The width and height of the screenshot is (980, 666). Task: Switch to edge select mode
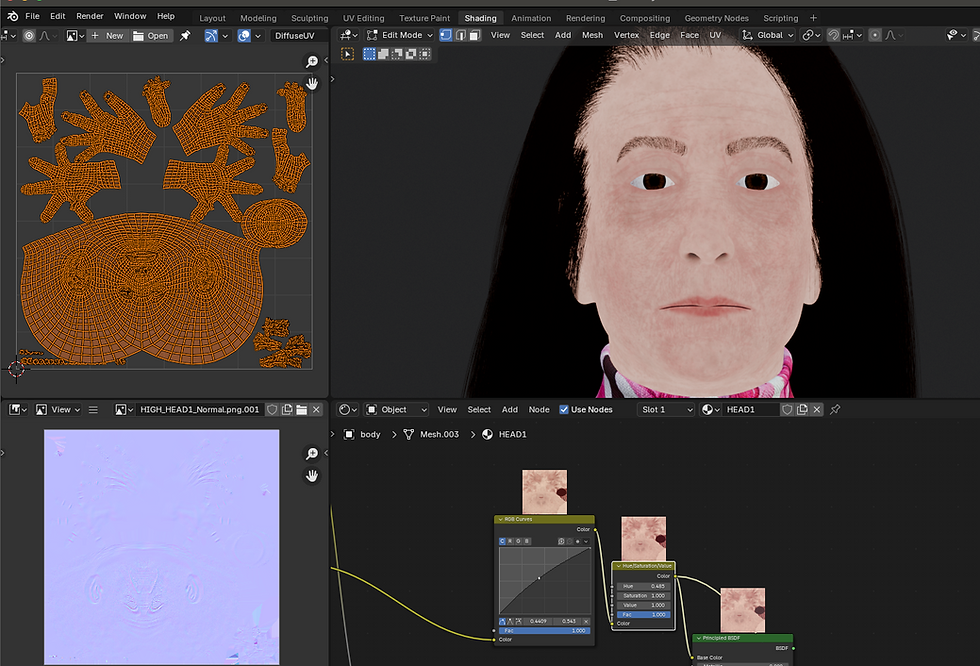point(461,35)
